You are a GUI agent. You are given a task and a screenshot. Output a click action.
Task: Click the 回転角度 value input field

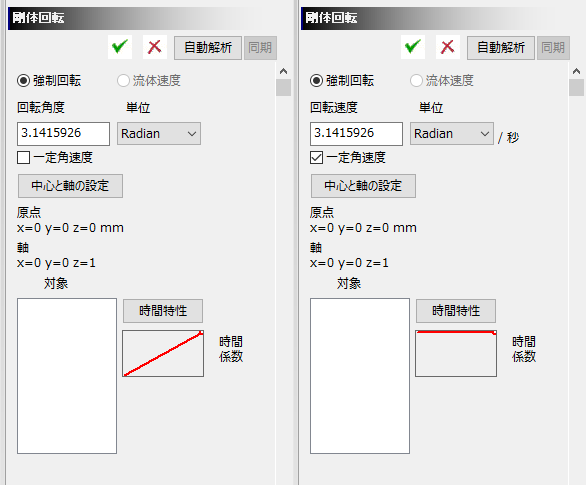pos(64,133)
